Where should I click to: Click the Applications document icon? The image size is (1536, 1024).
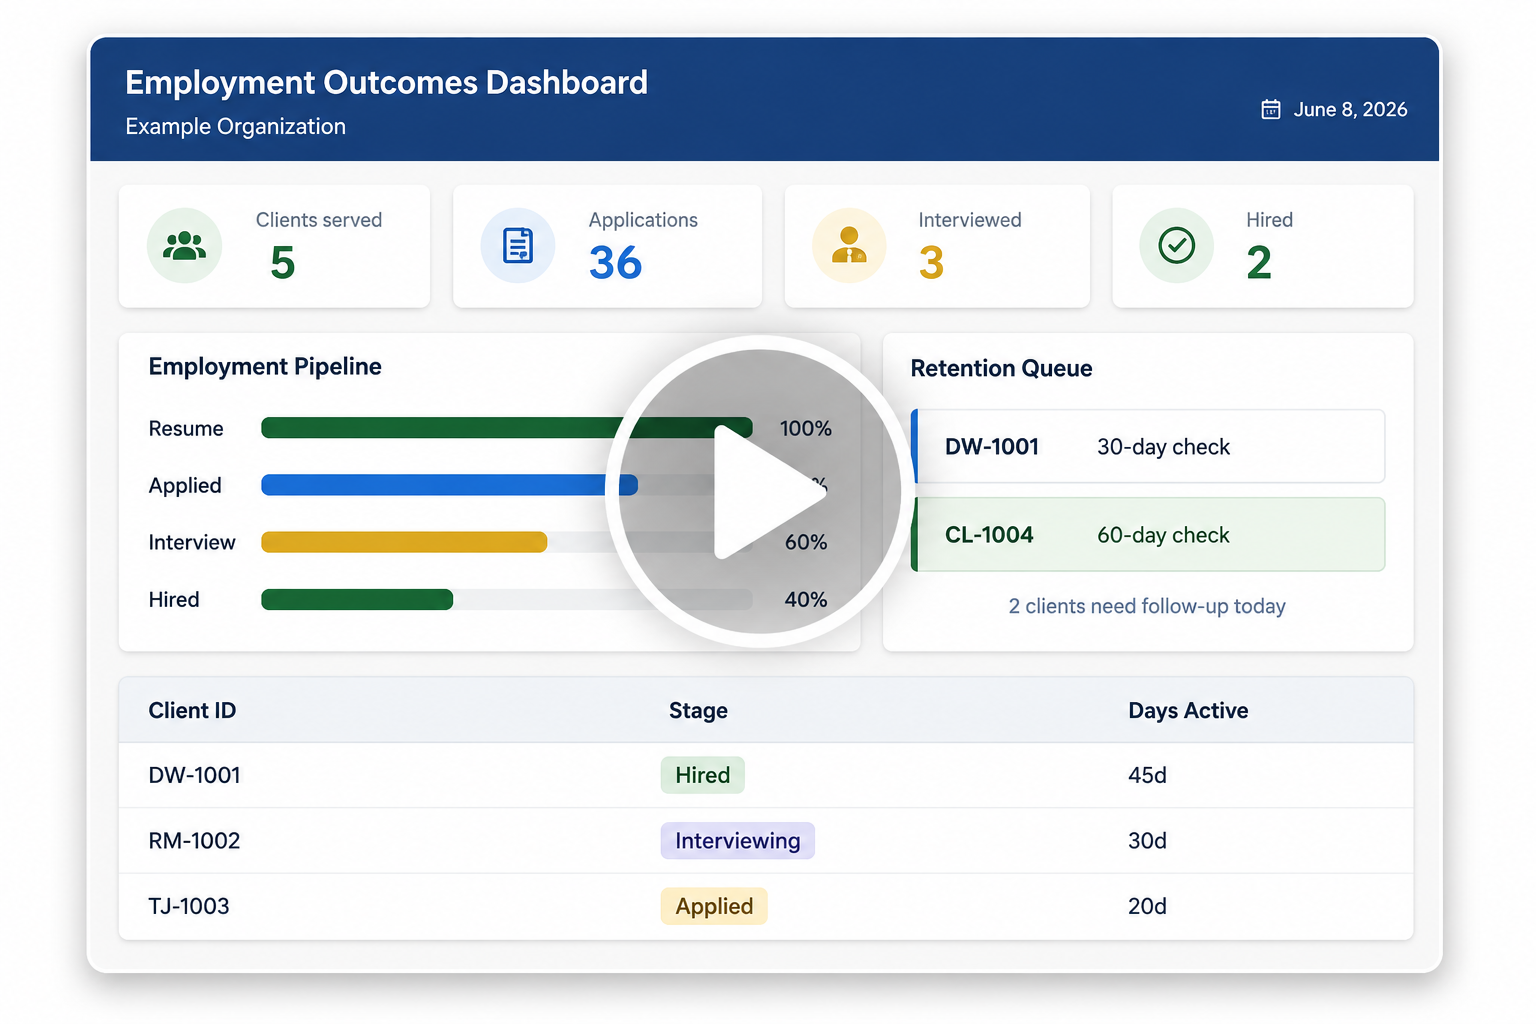517,246
